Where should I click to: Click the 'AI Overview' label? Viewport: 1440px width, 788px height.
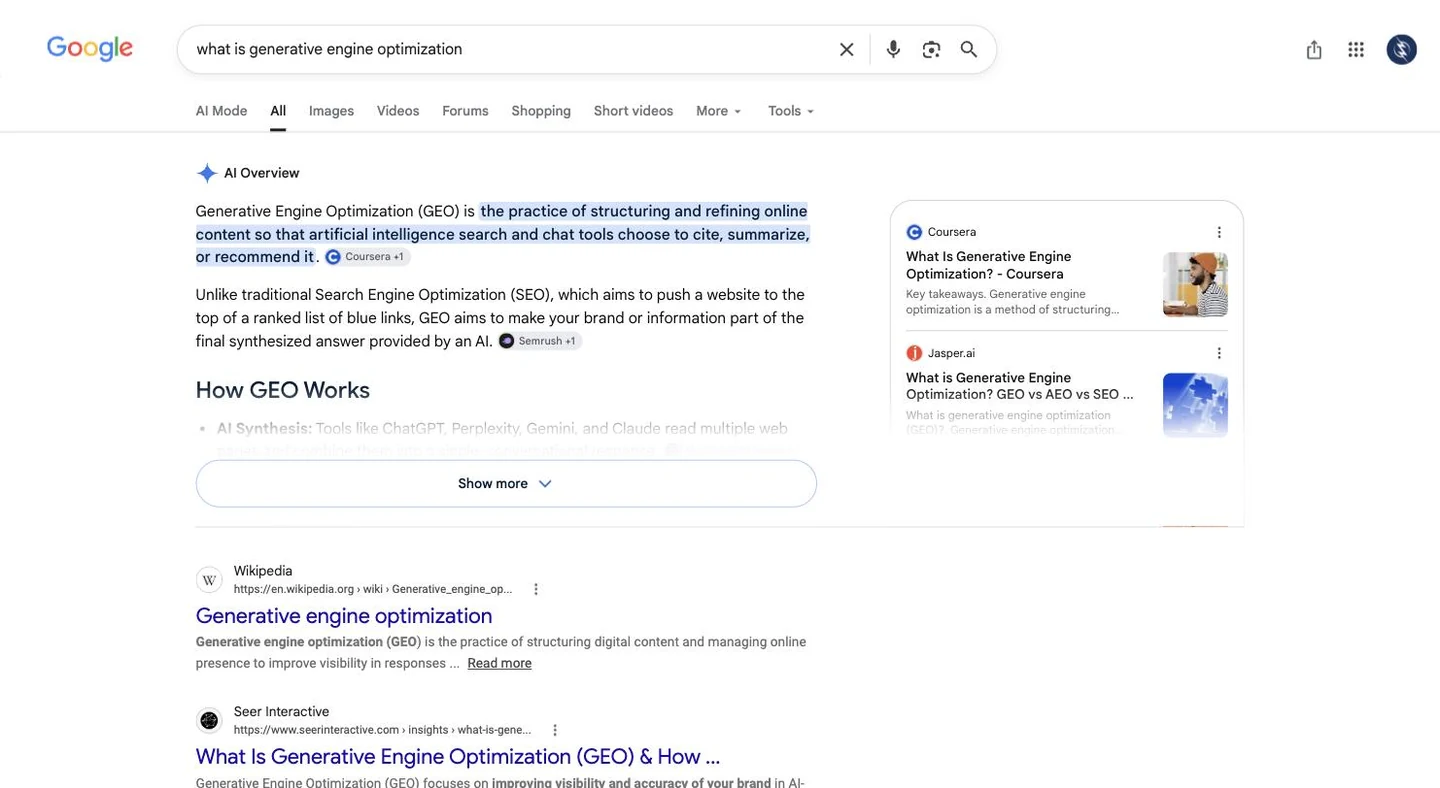point(262,173)
